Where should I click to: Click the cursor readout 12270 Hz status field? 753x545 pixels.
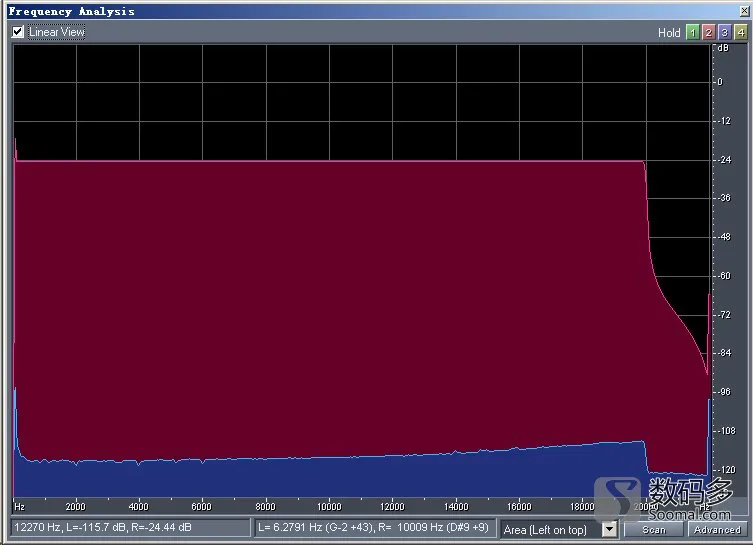click(130, 527)
